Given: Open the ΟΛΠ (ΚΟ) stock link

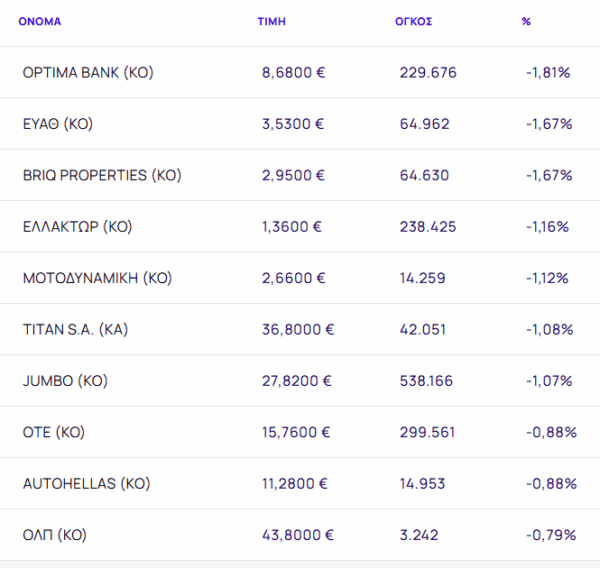Looking at the screenshot, I should click(x=55, y=535).
